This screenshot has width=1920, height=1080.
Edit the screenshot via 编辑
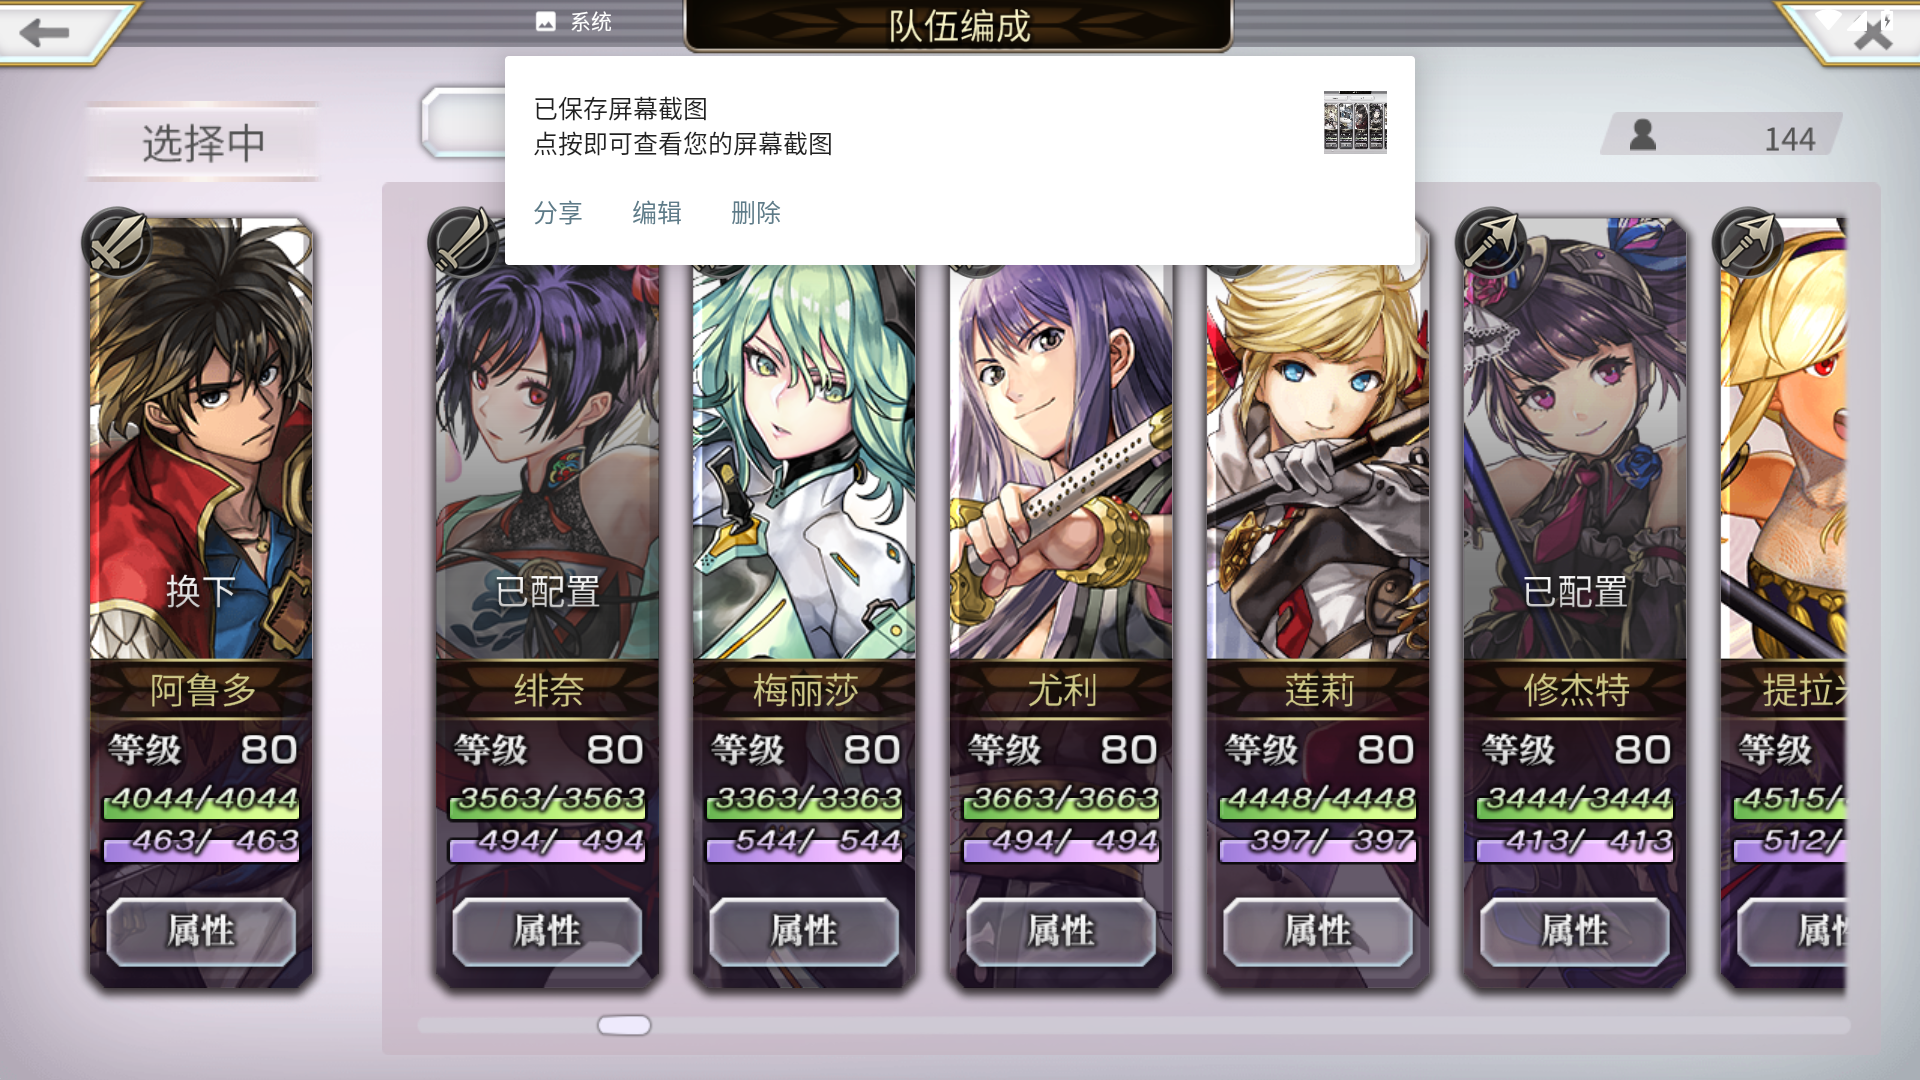[x=657, y=213]
